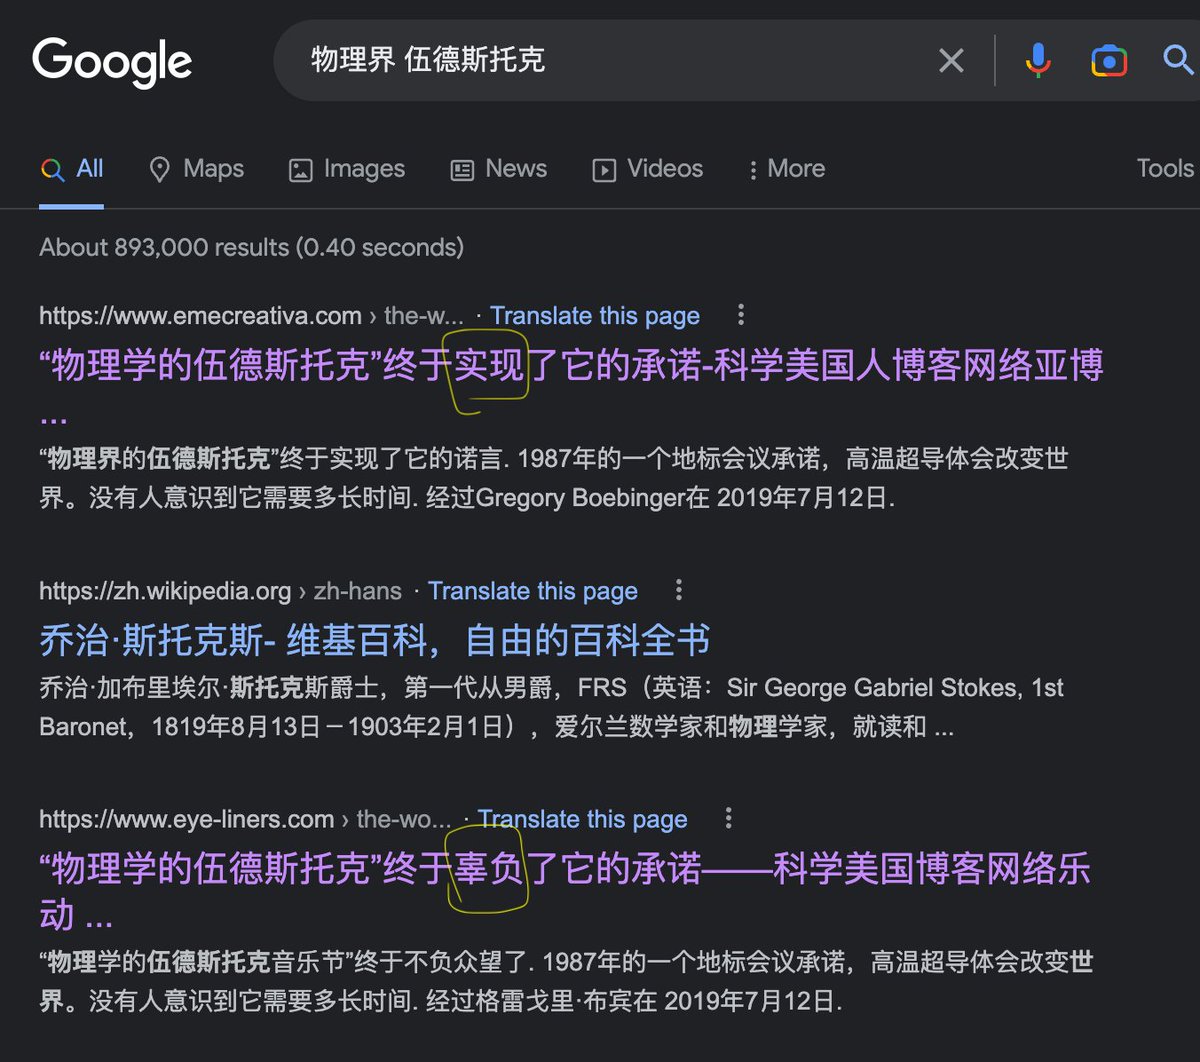Image resolution: width=1200 pixels, height=1062 pixels.
Task: Translate the eye-liners.com result page
Action: point(583,819)
